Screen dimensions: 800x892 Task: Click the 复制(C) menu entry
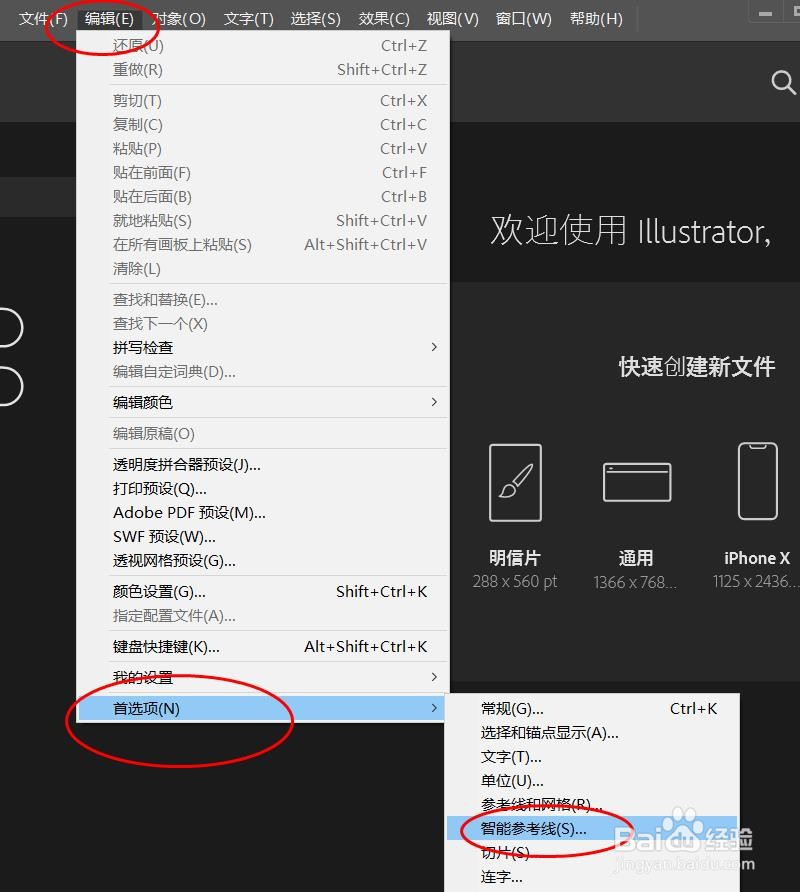pos(263,125)
